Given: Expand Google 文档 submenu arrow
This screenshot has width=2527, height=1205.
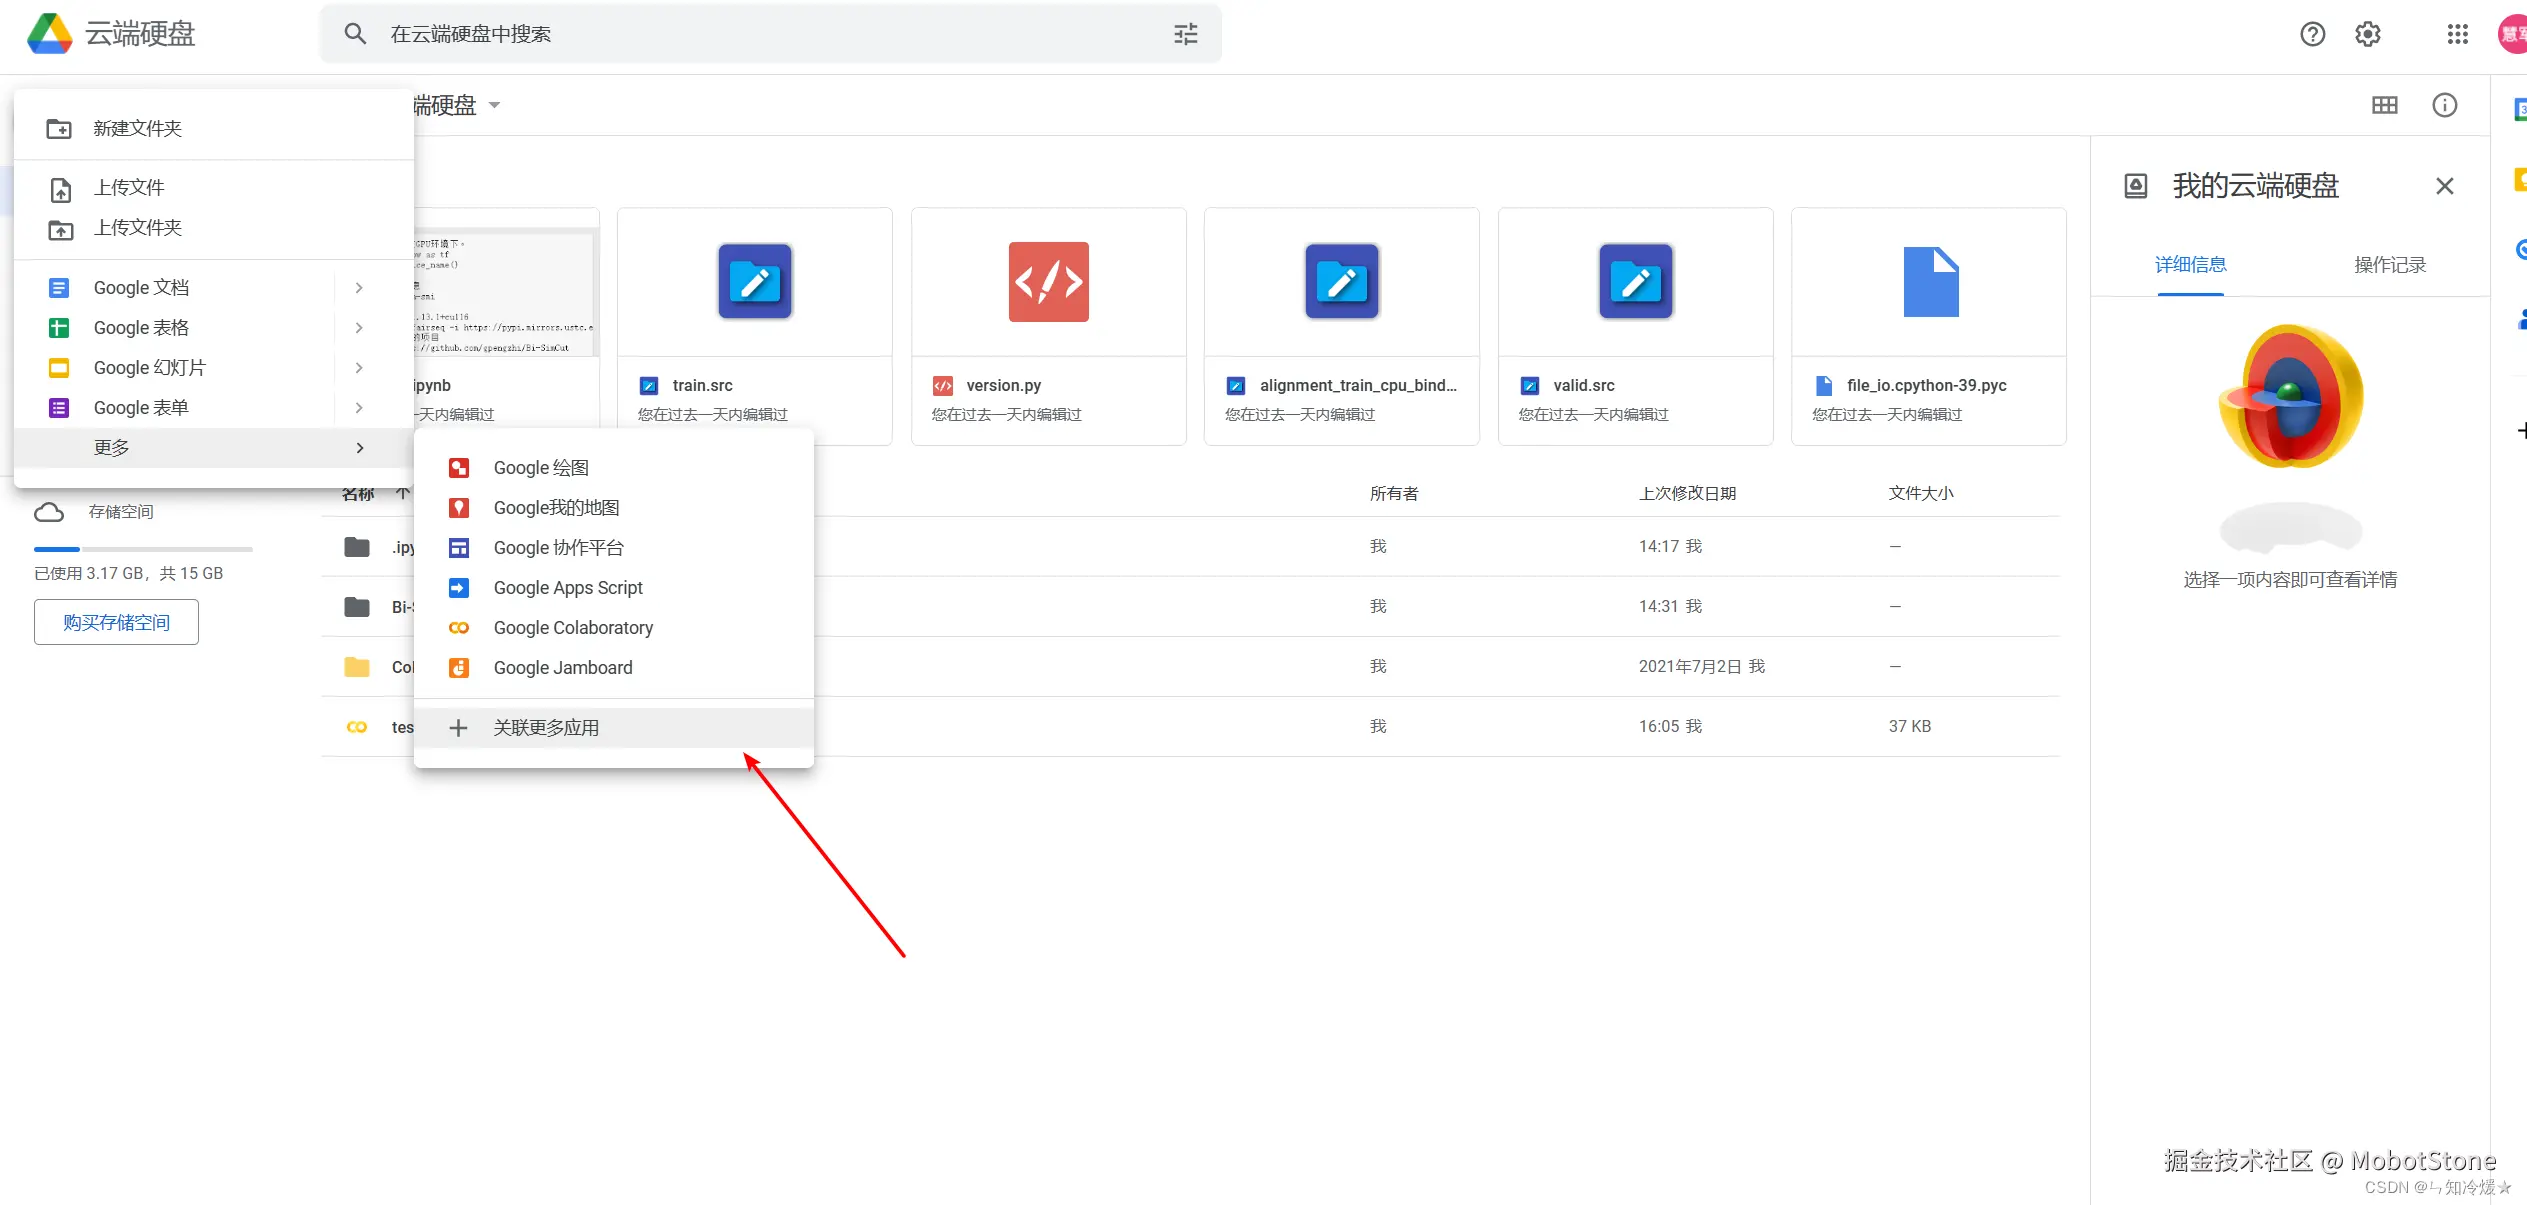Looking at the screenshot, I should coord(359,288).
